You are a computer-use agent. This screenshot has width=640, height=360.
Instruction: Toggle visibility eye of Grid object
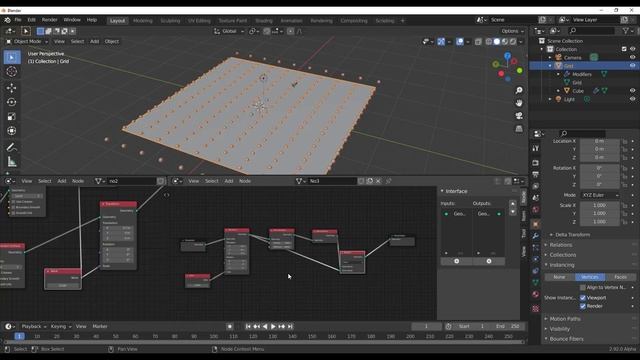[632, 66]
